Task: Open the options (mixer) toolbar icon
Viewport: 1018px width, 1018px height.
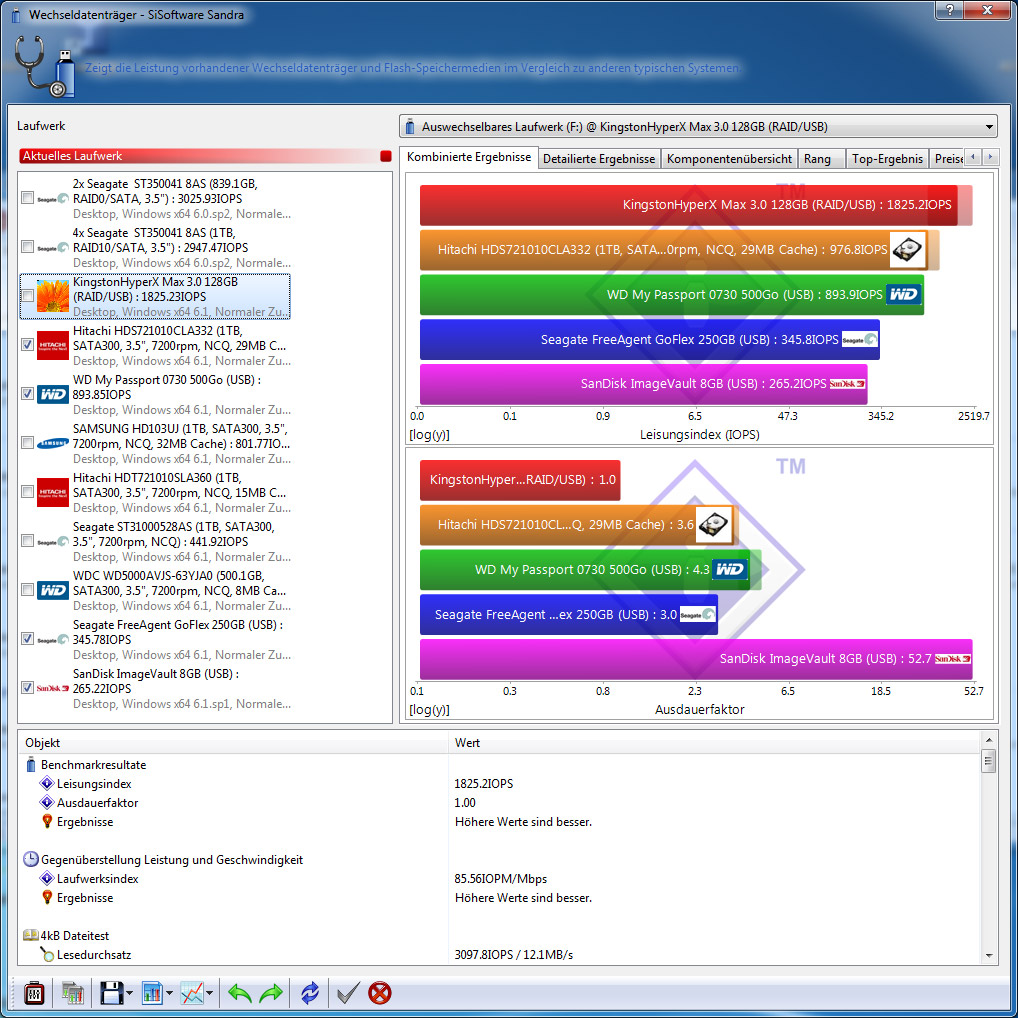Action: click(34, 993)
